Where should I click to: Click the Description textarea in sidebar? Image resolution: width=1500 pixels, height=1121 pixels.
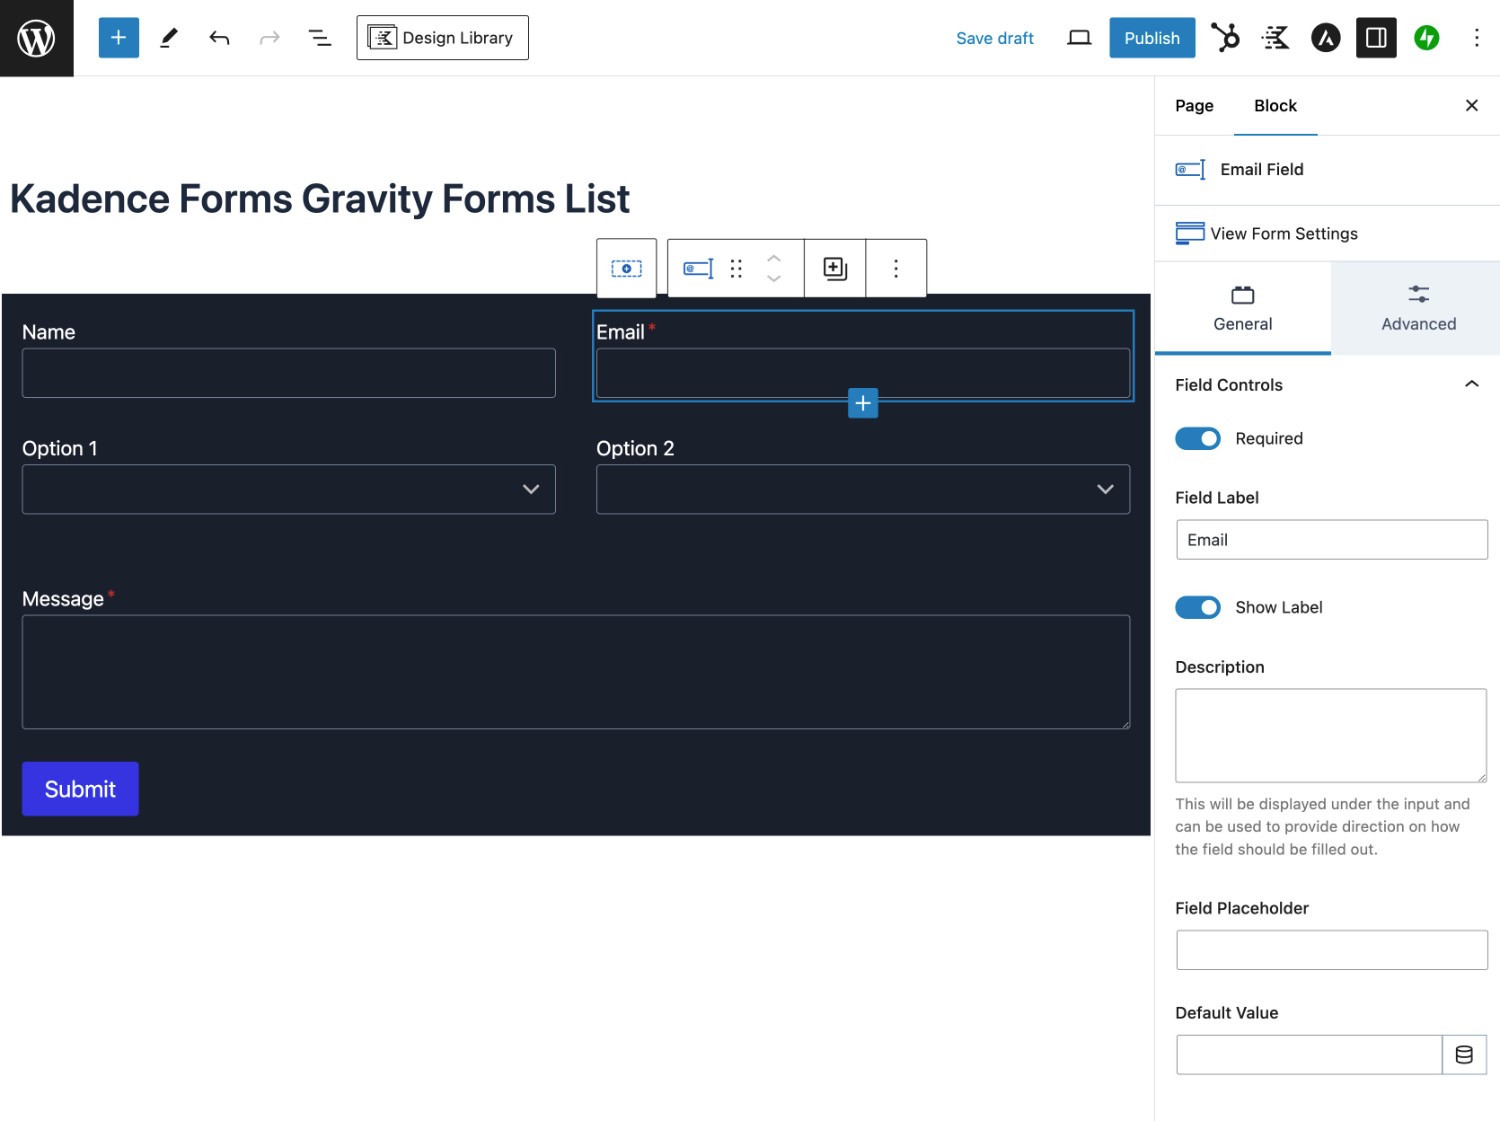pos(1331,736)
